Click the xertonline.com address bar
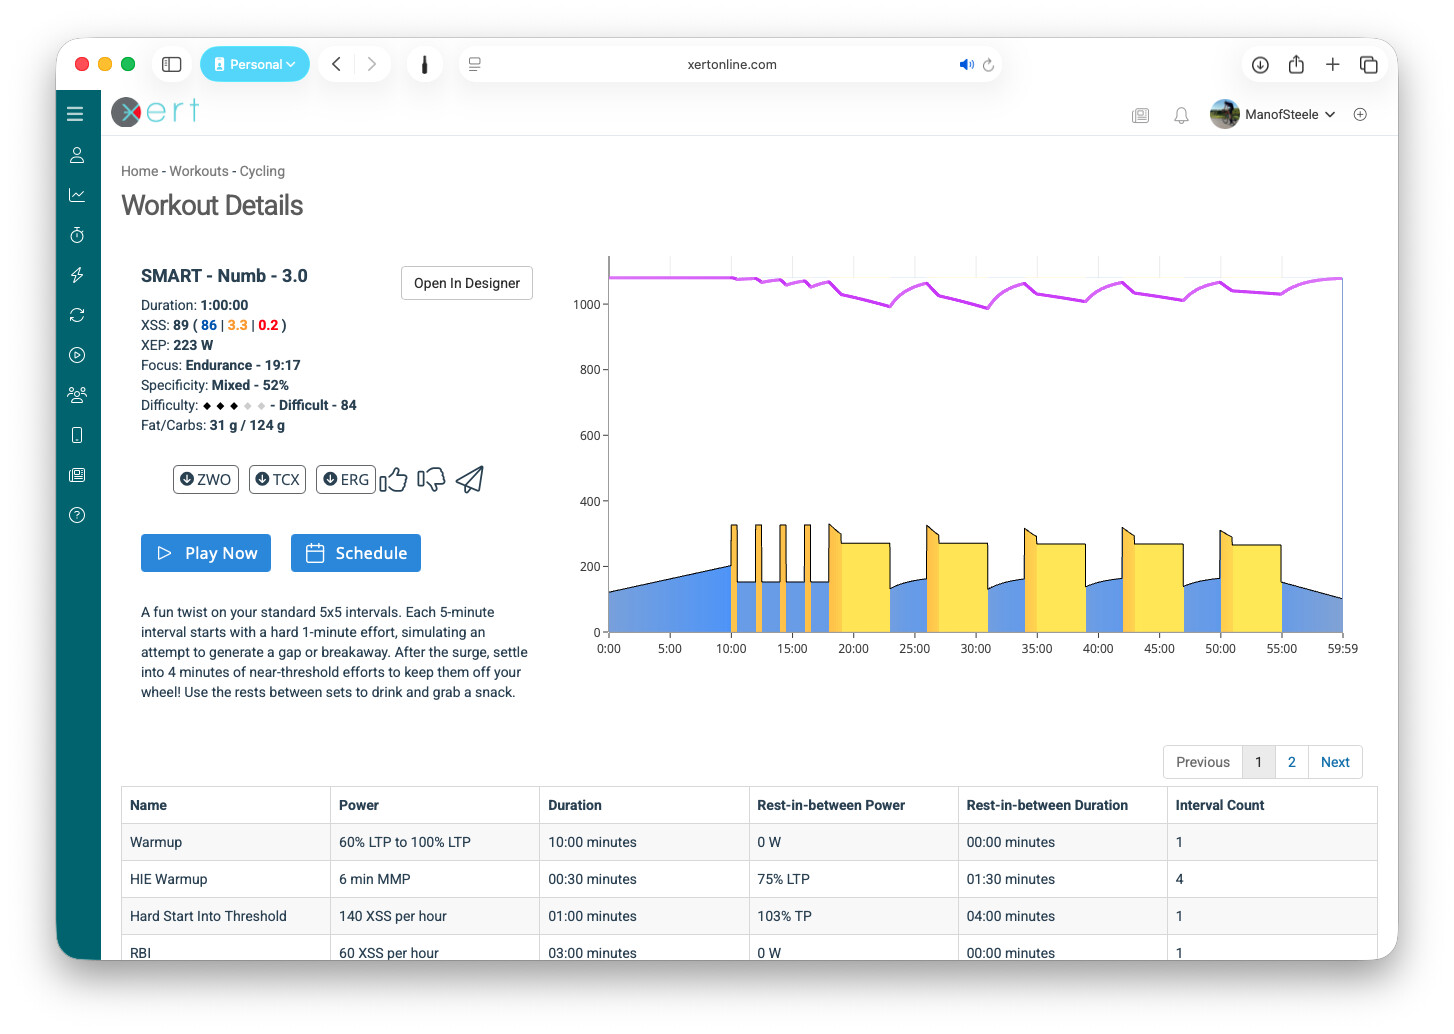Screen dimensions: 1454x1034 point(731,64)
